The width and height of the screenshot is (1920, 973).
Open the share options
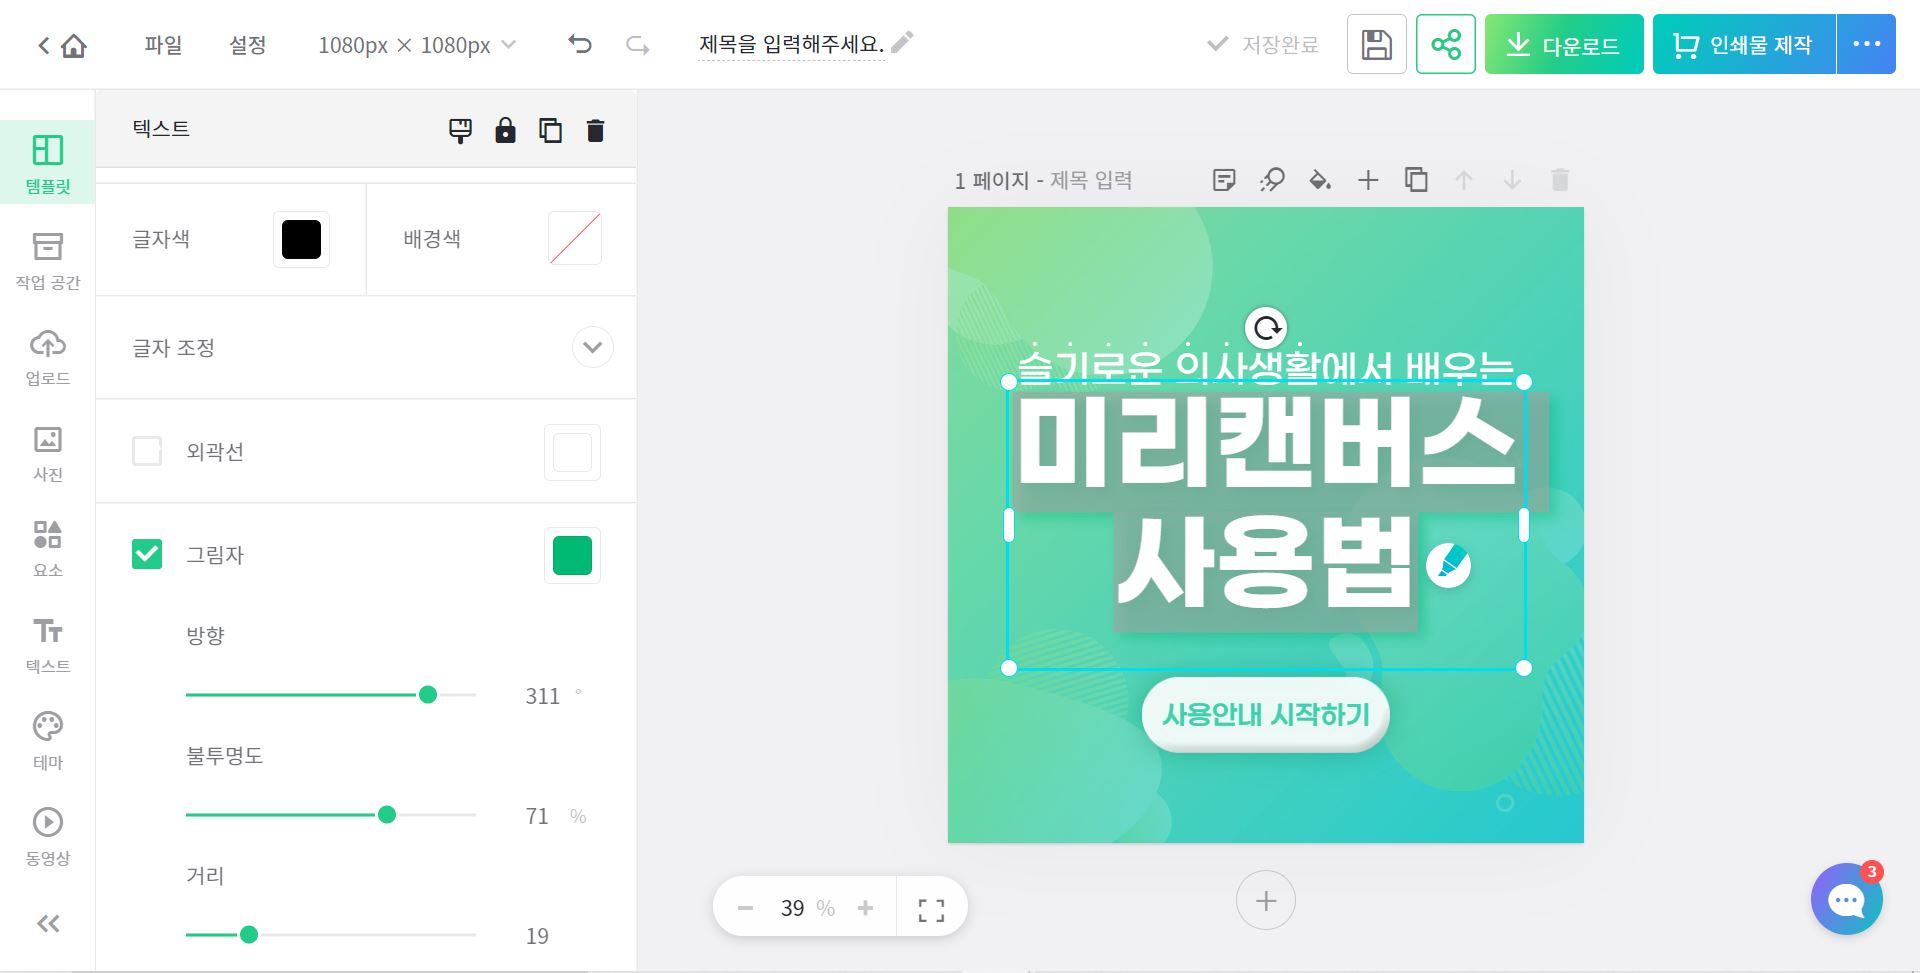click(x=1446, y=44)
